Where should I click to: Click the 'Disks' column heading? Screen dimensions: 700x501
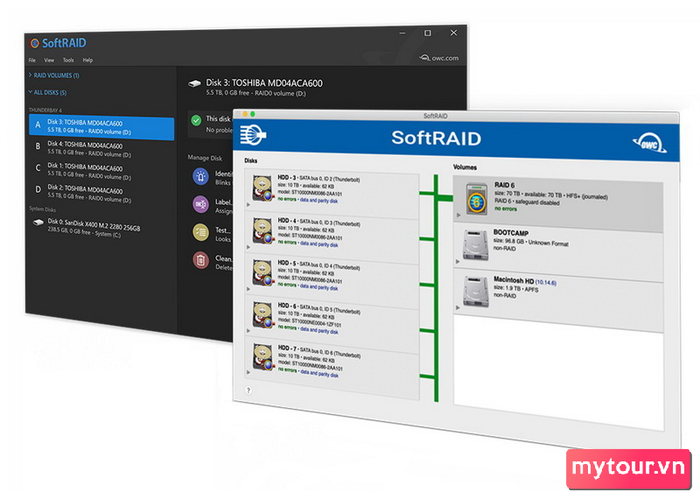point(251,160)
